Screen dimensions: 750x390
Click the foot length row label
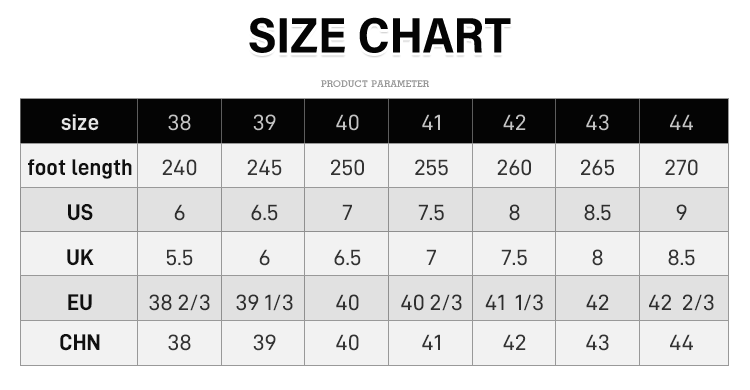[79, 166]
